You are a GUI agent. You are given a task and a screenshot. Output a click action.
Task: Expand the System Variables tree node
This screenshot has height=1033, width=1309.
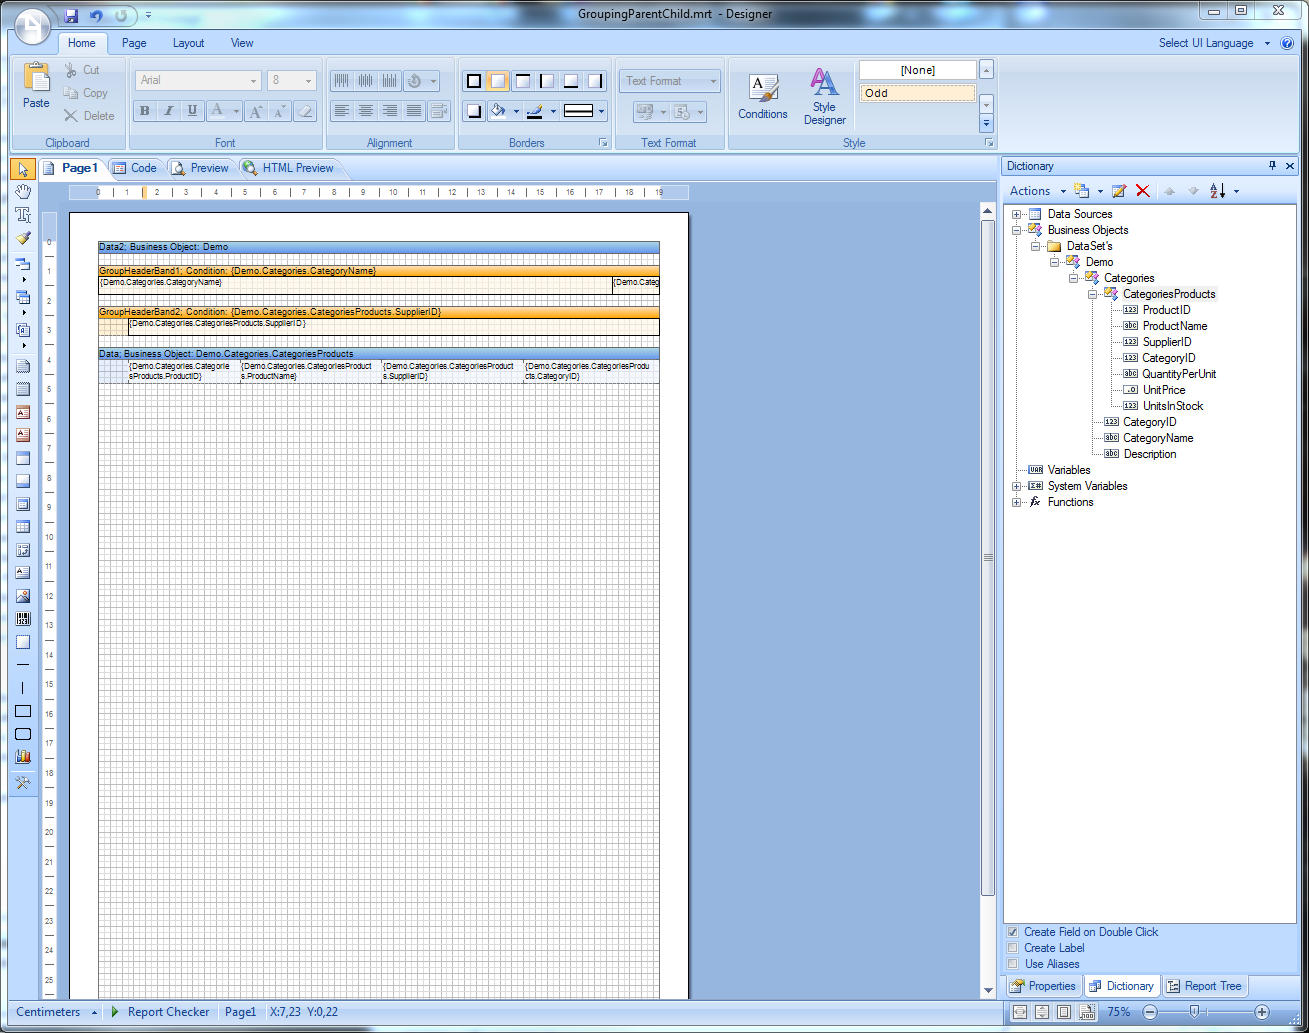1017,486
